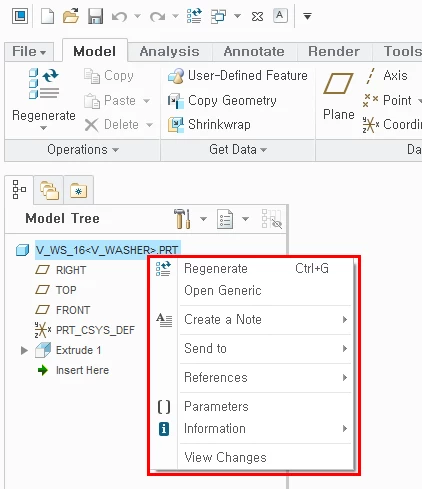Expand the Get Data group dropdown

238,150
